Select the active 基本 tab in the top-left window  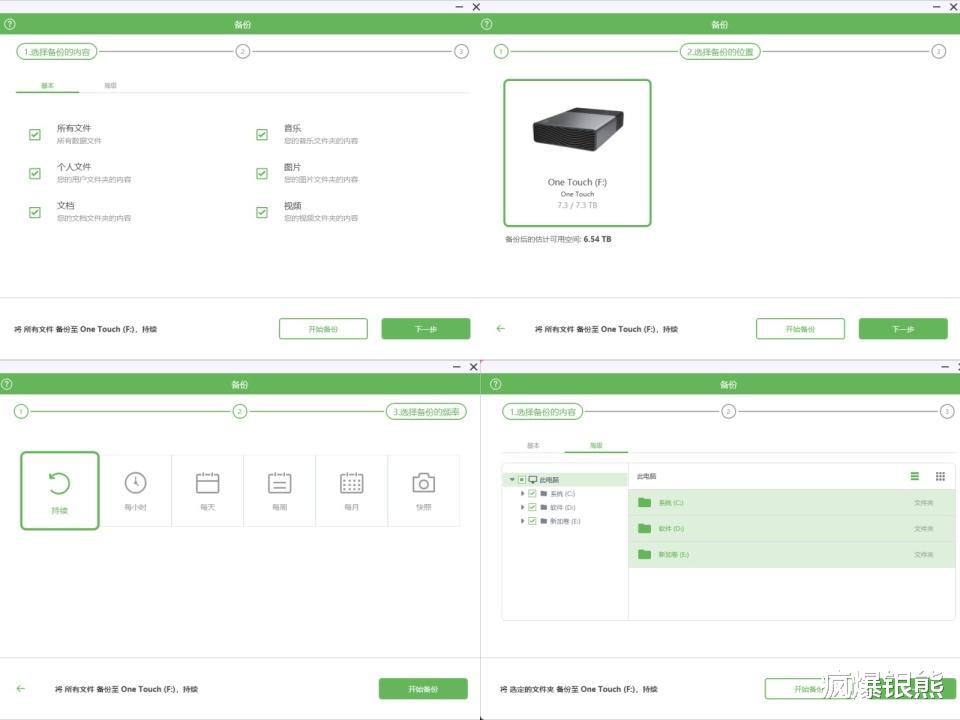pyautogui.click(x=48, y=86)
